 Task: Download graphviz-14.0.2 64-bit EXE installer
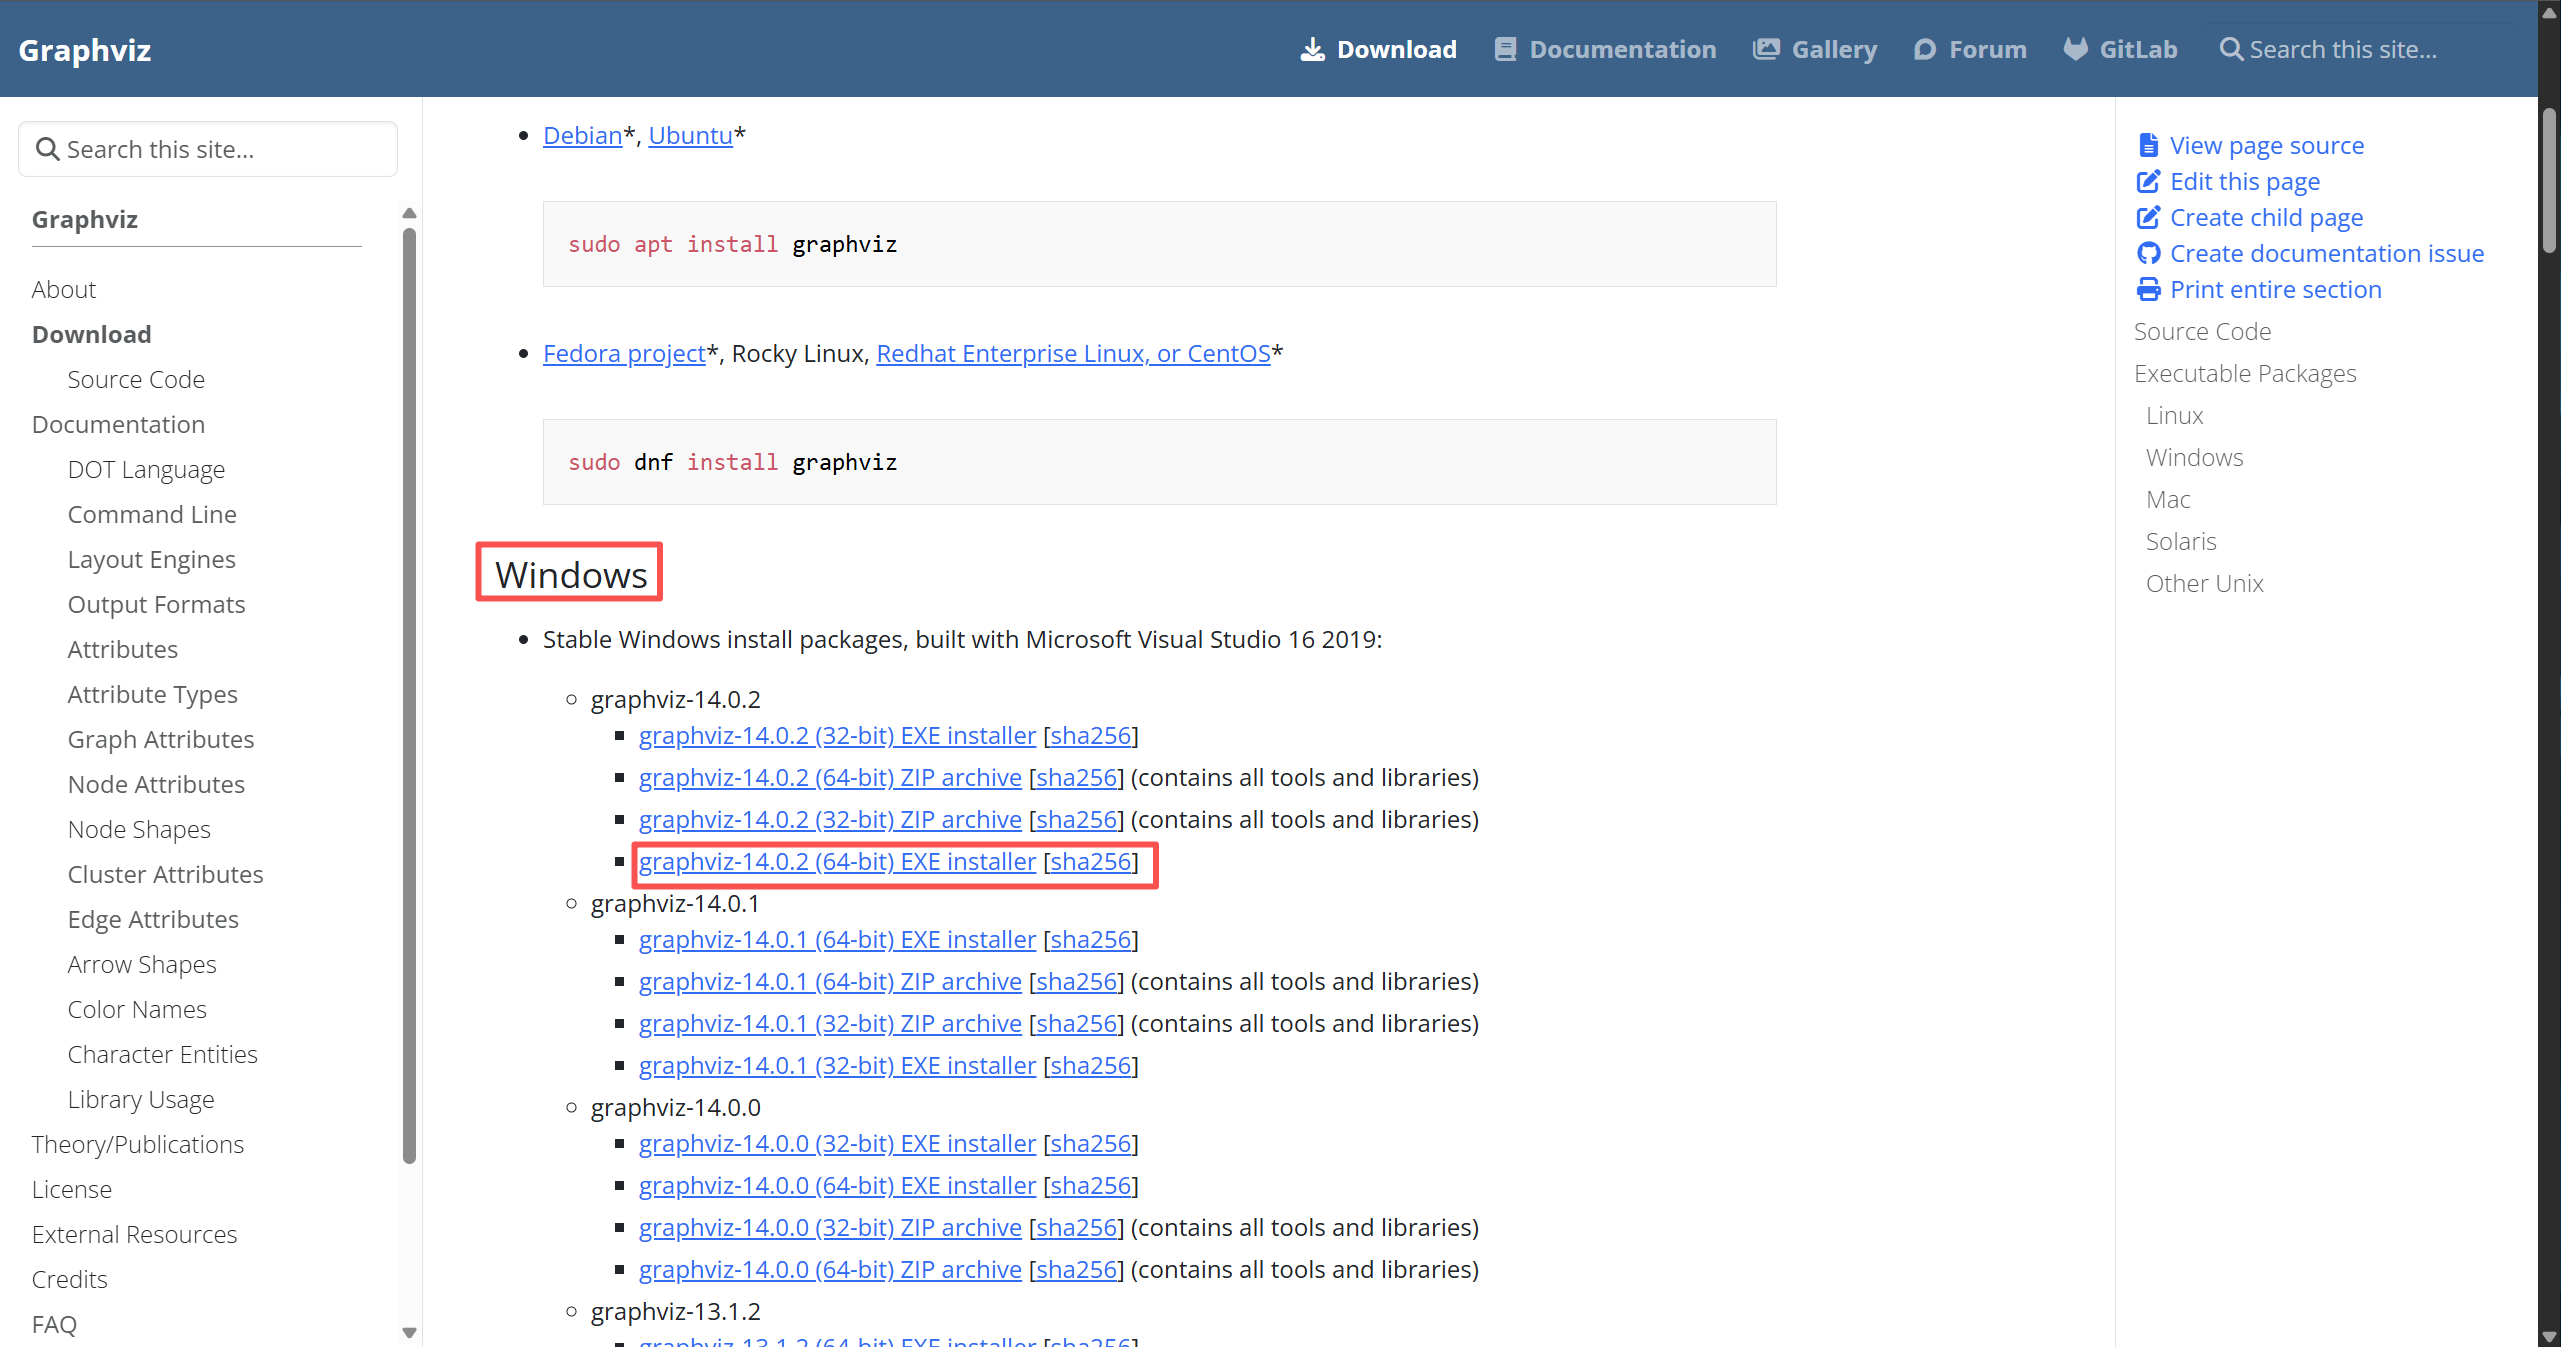tap(837, 862)
